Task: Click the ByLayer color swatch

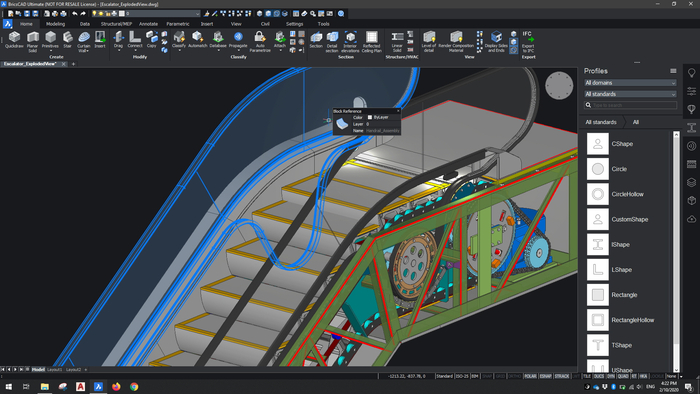Action: pyautogui.click(x=370, y=117)
